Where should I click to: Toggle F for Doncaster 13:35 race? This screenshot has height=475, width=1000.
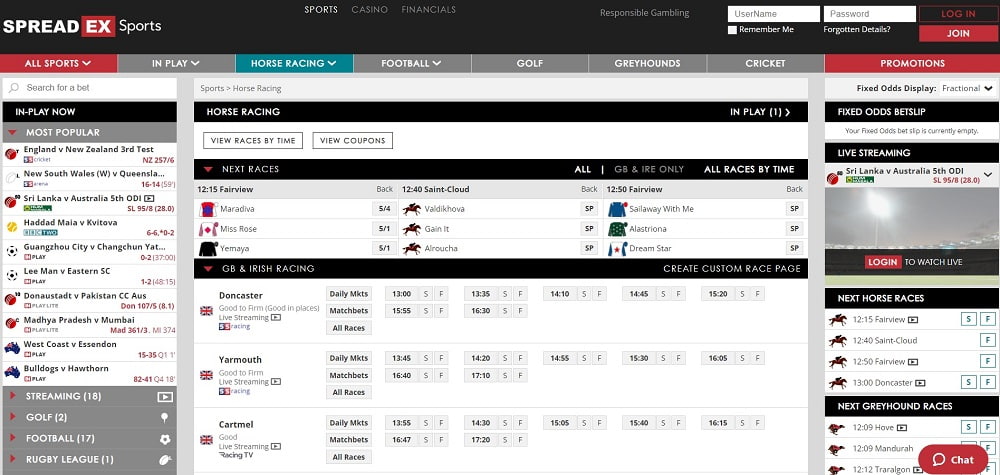pos(520,294)
